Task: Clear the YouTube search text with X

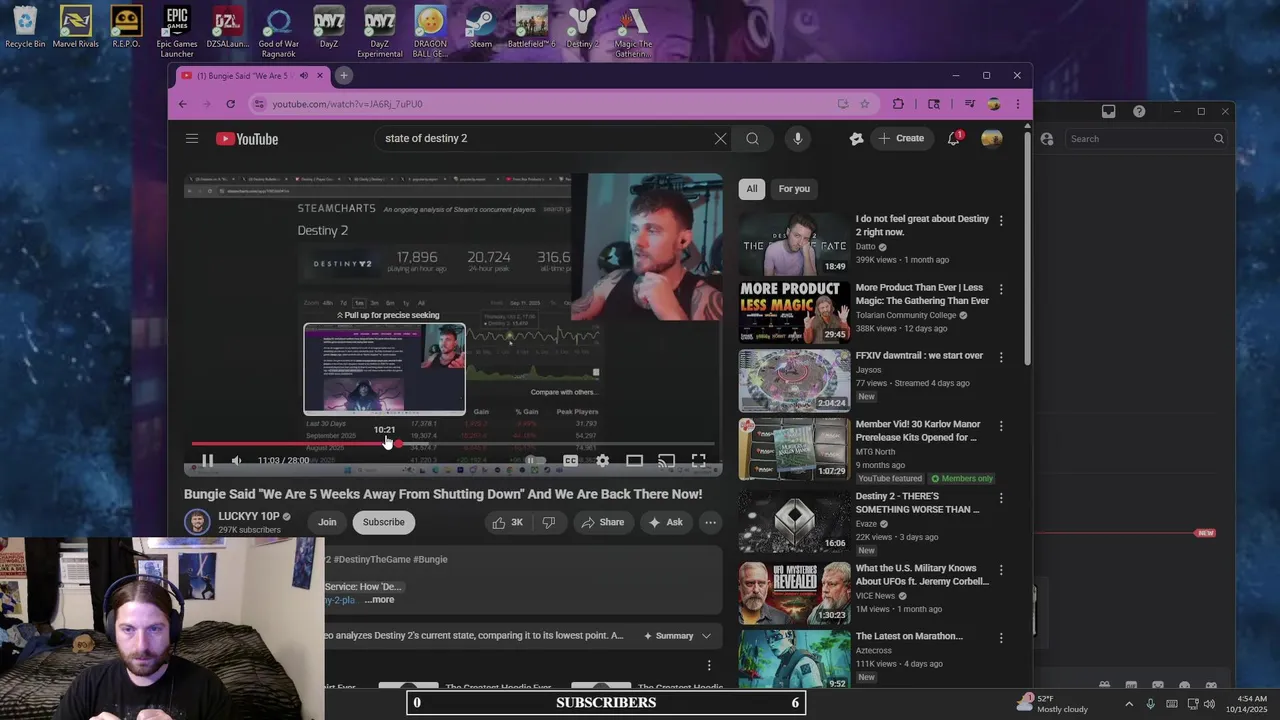Action: (x=720, y=139)
